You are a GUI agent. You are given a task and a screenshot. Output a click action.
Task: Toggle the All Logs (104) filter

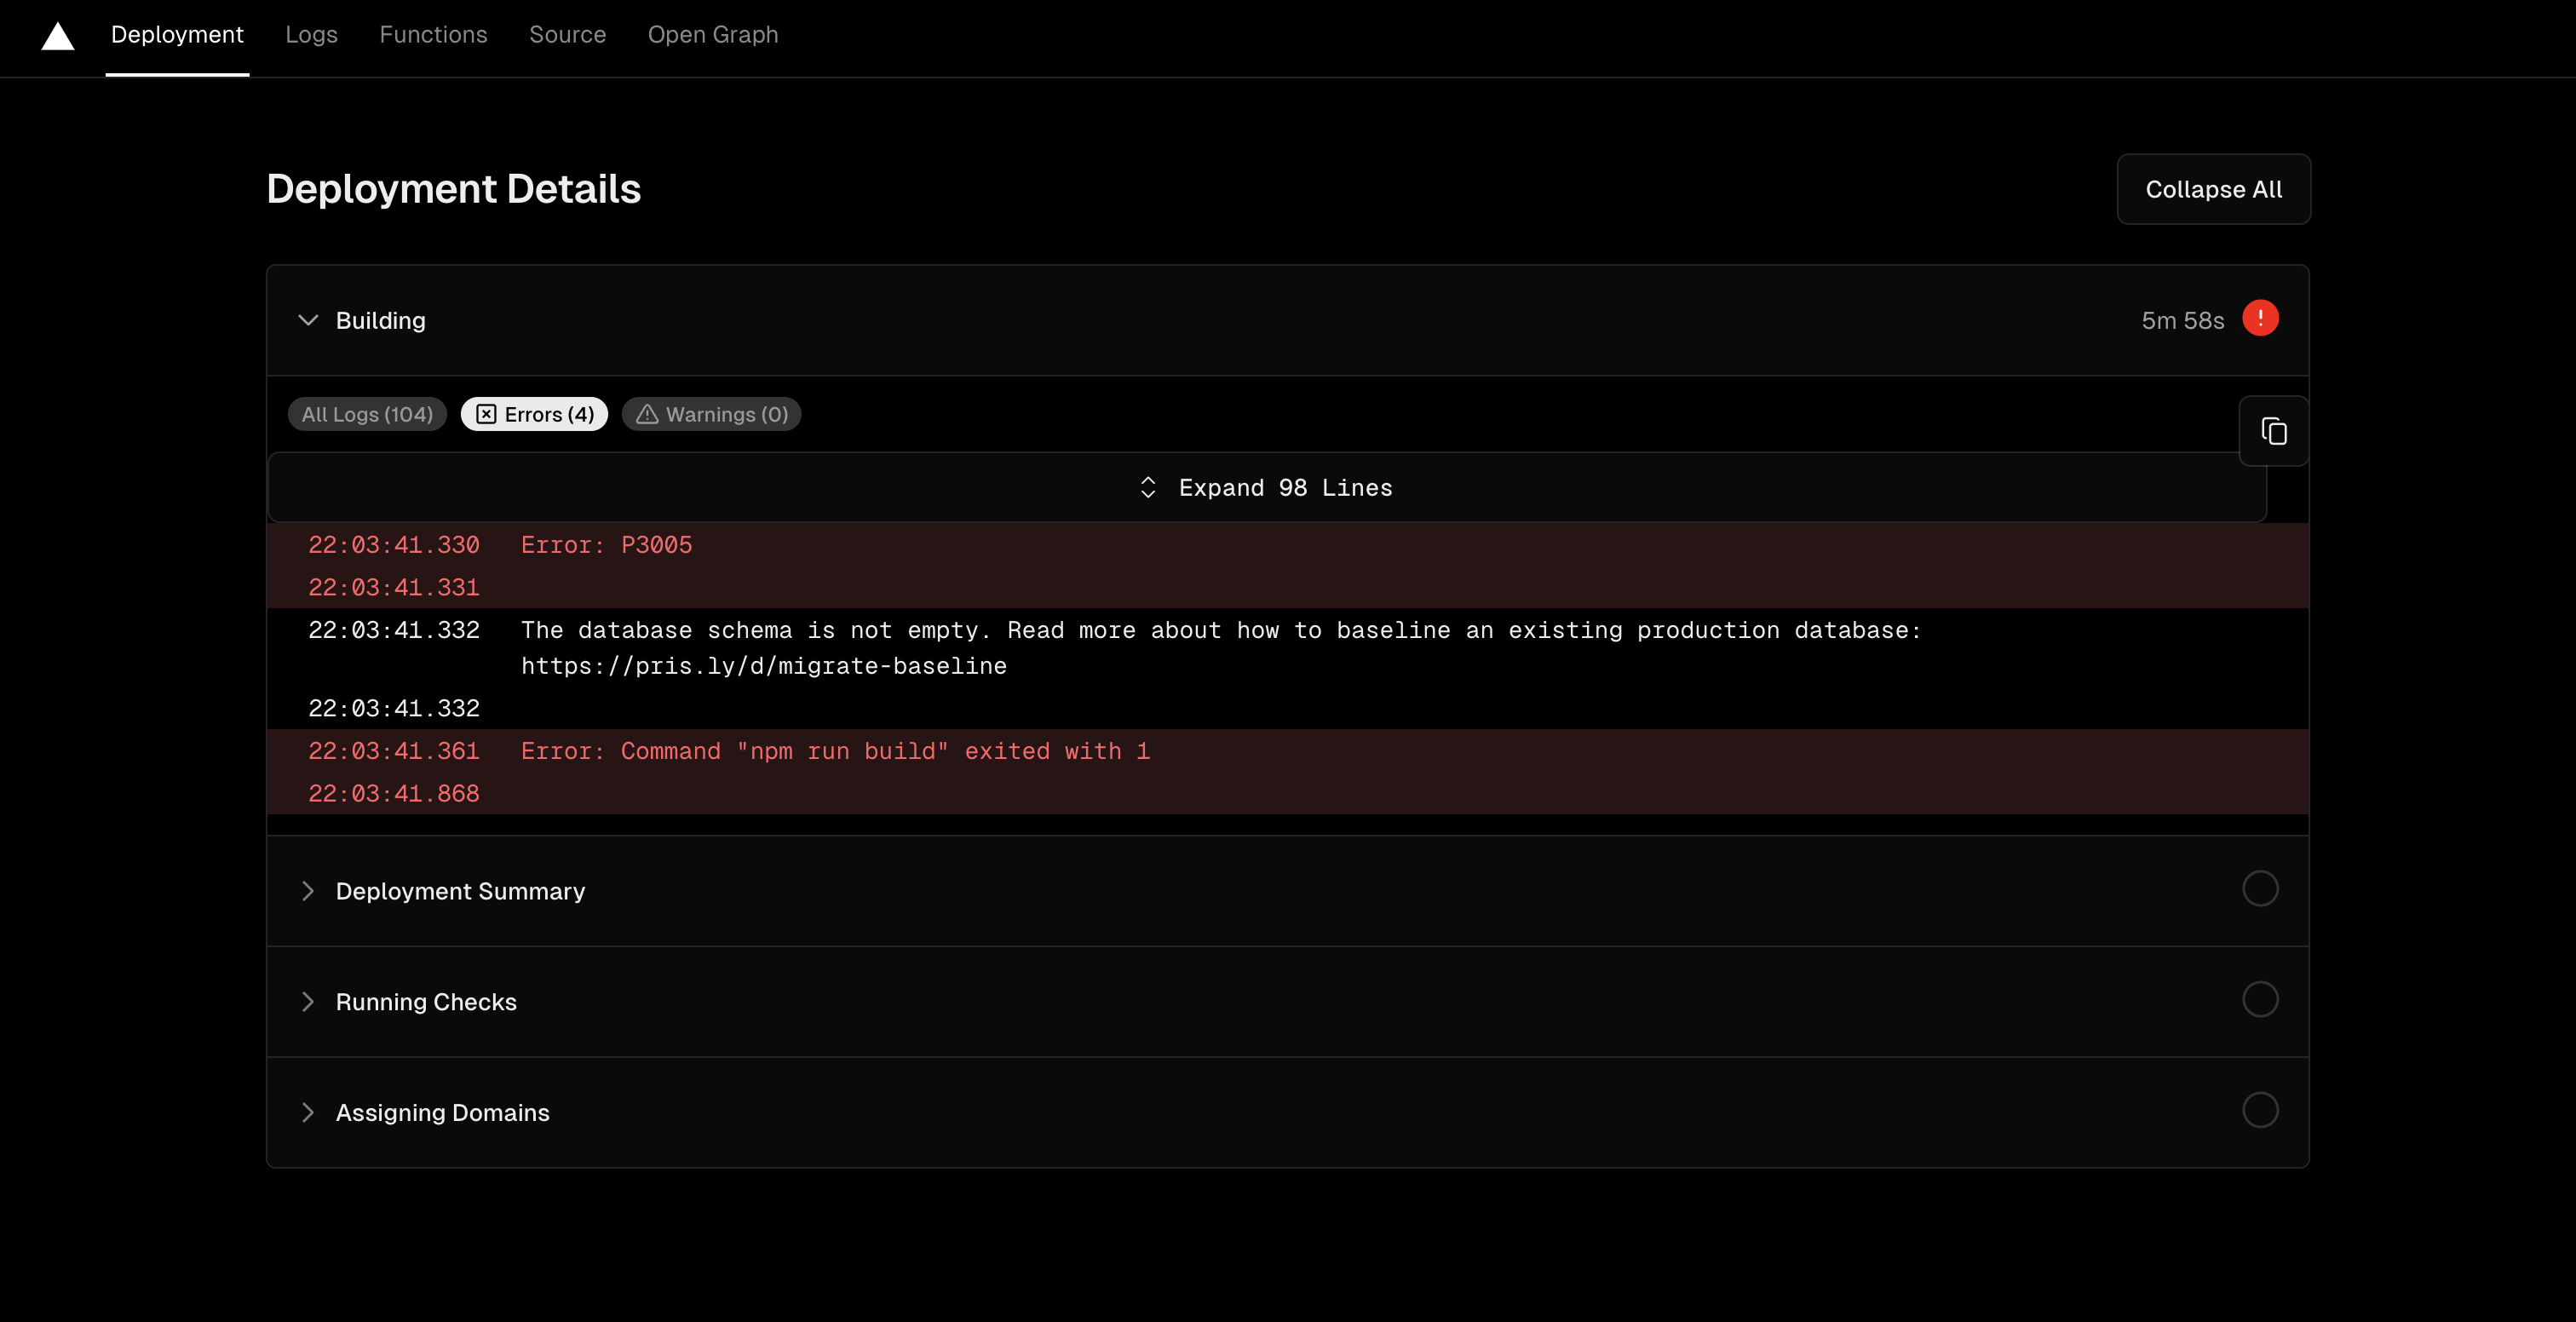[x=366, y=414]
